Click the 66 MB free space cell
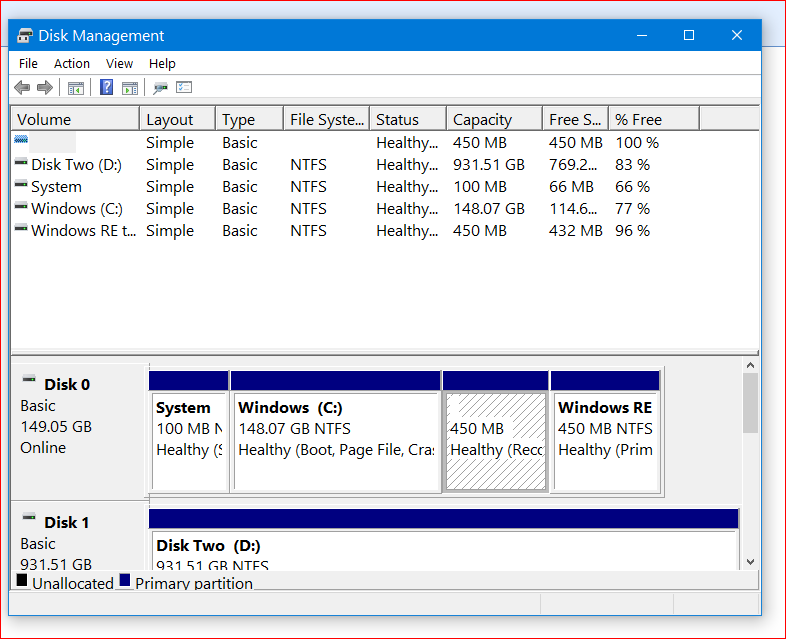The width and height of the screenshot is (786, 639). point(571,187)
